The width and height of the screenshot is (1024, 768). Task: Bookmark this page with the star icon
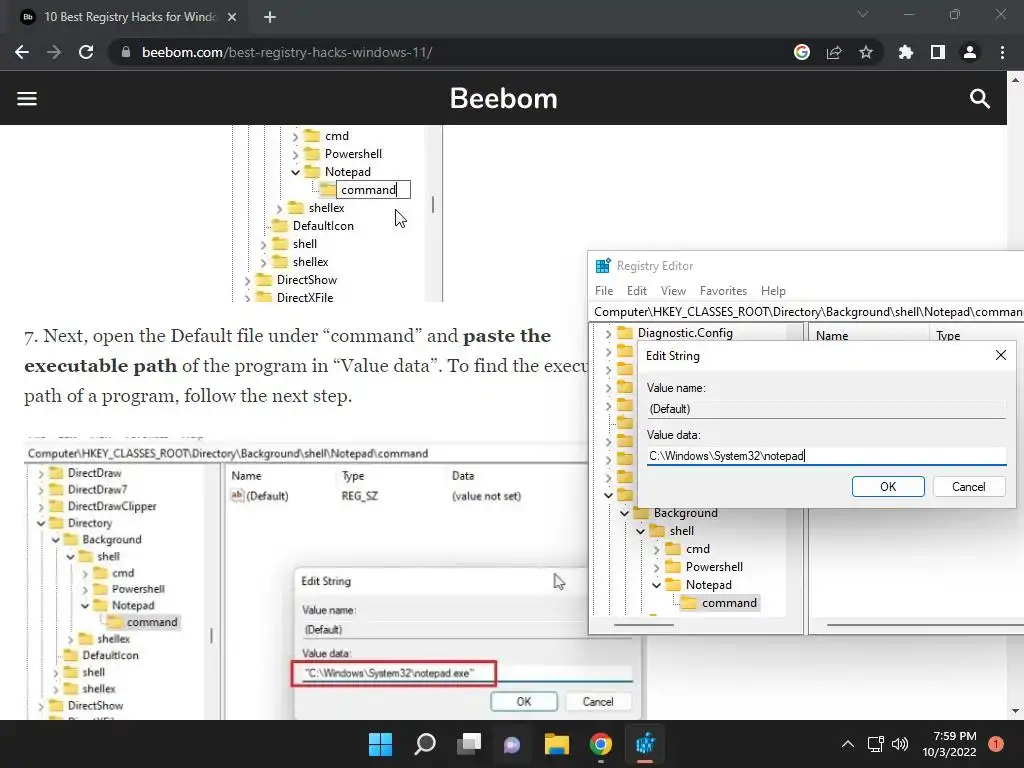click(x=865, y=52)
